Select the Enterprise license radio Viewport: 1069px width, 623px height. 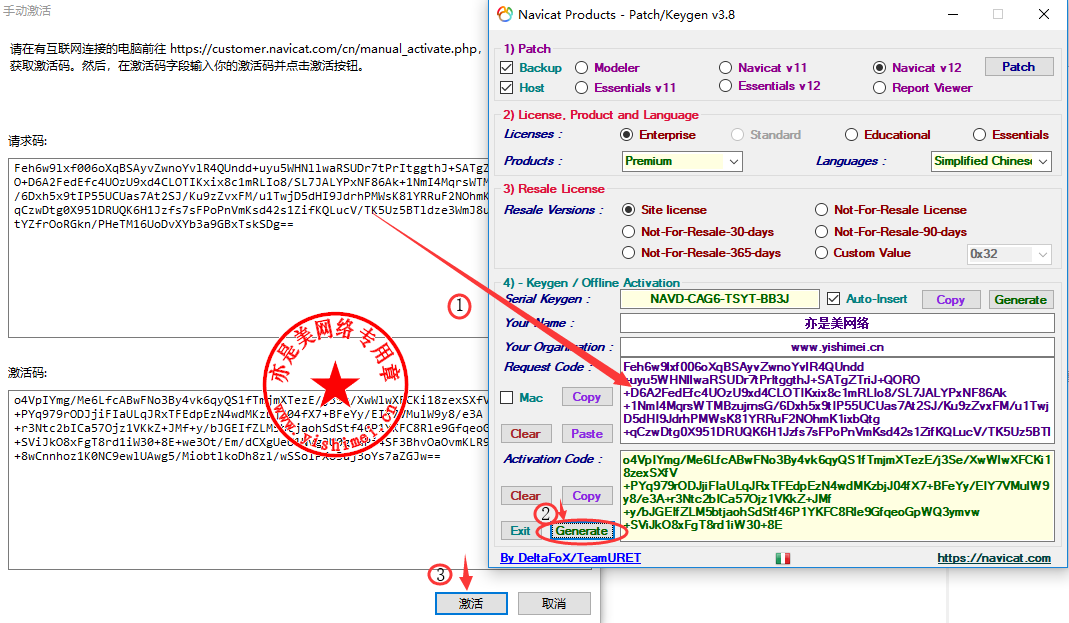(627, 135)
